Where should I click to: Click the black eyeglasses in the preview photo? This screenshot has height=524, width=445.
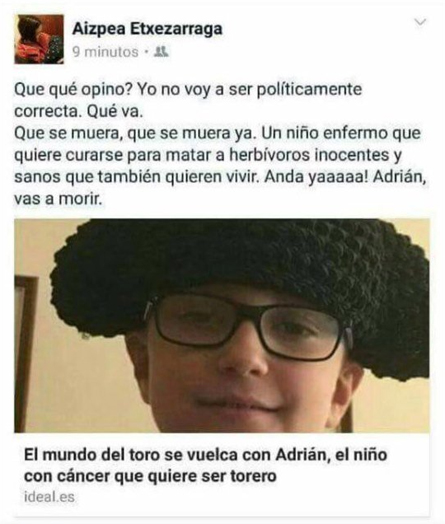247,326
